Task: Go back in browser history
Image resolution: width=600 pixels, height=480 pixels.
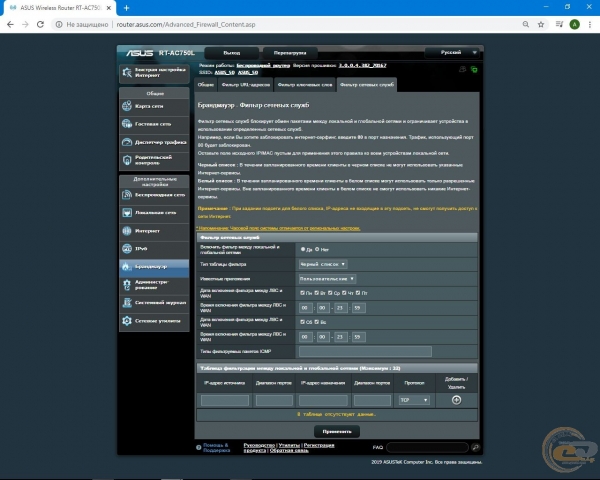Action: 10,24
